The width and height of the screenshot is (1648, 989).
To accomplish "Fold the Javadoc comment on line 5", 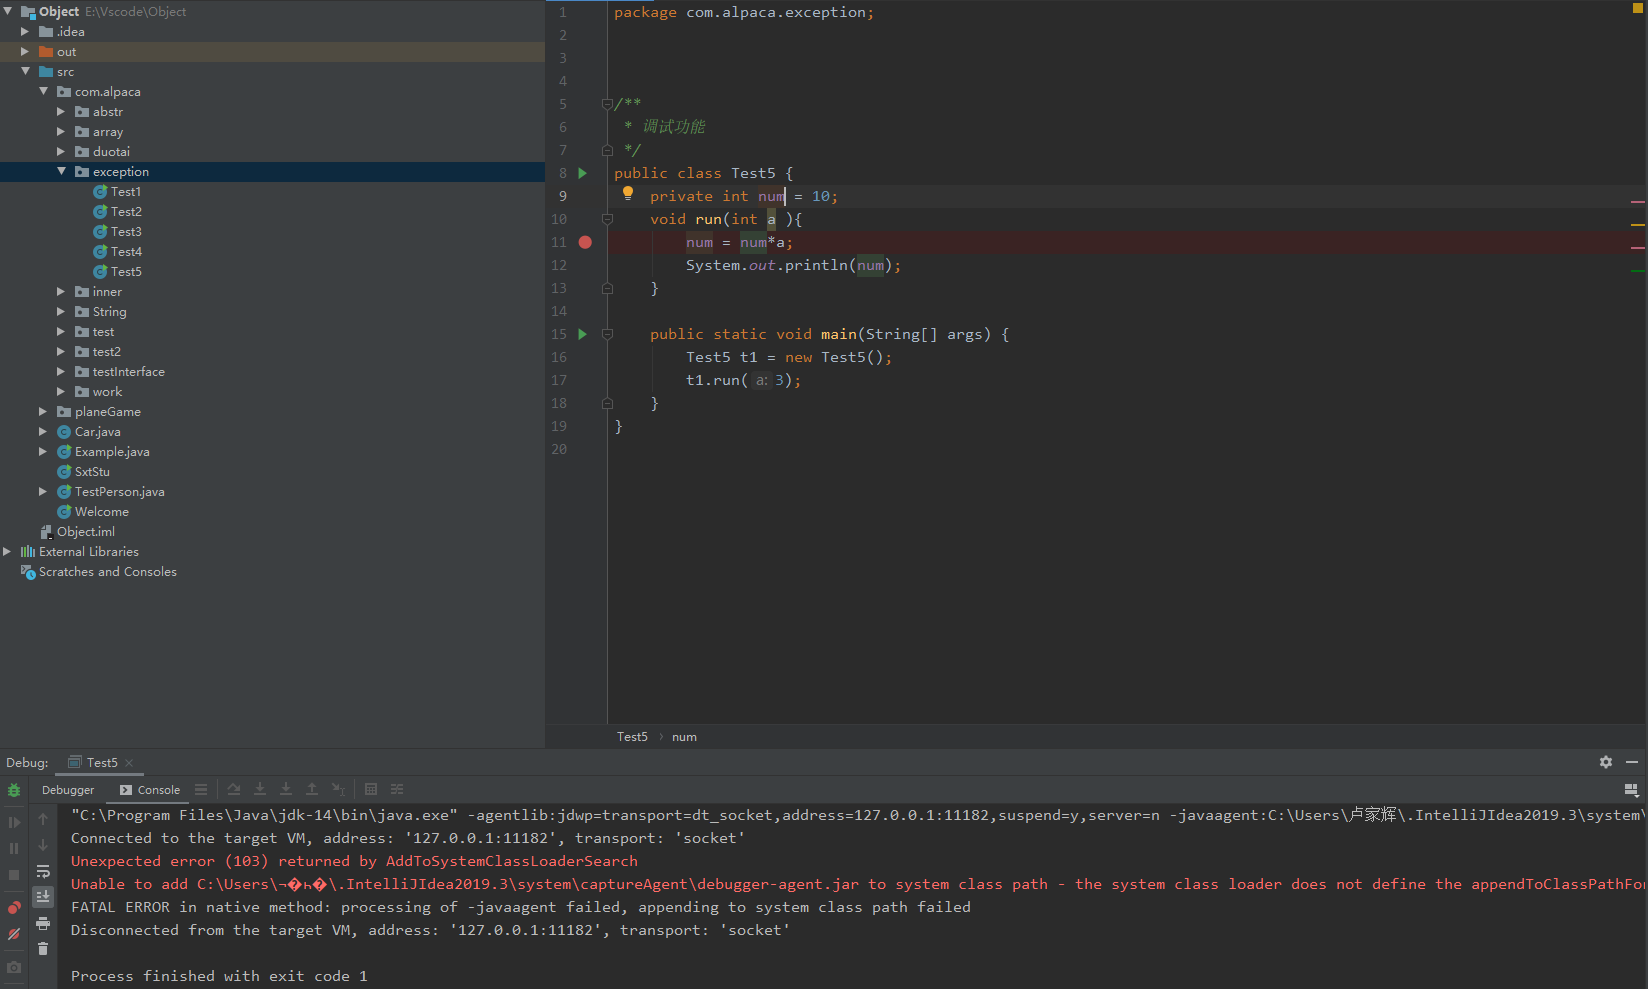I will coord(607,104).
